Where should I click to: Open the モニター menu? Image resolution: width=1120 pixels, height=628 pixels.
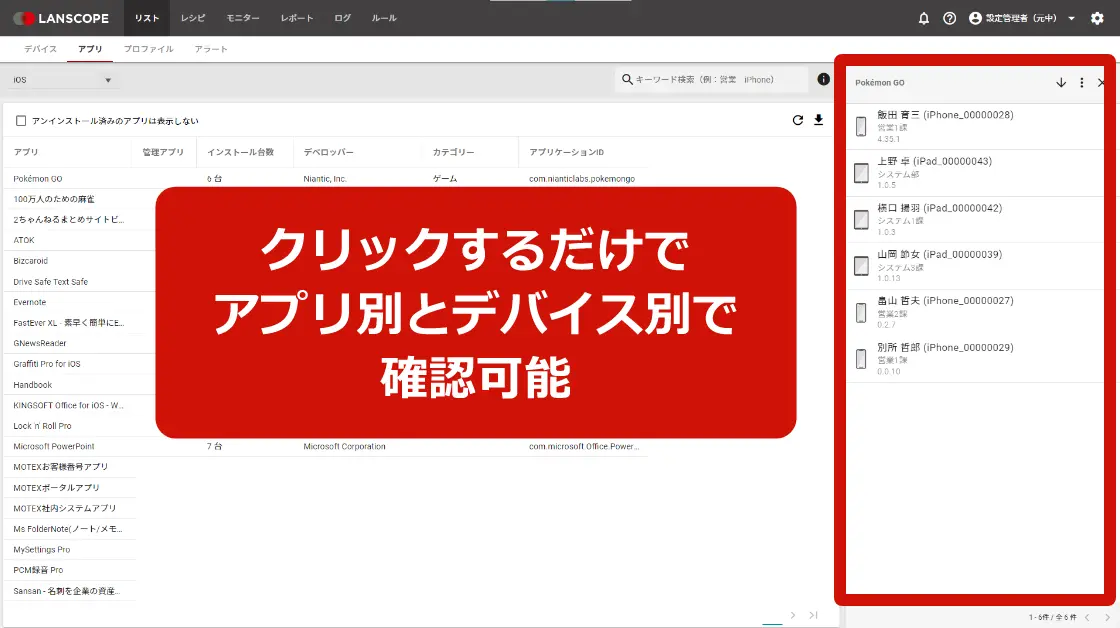coord(243,18)
